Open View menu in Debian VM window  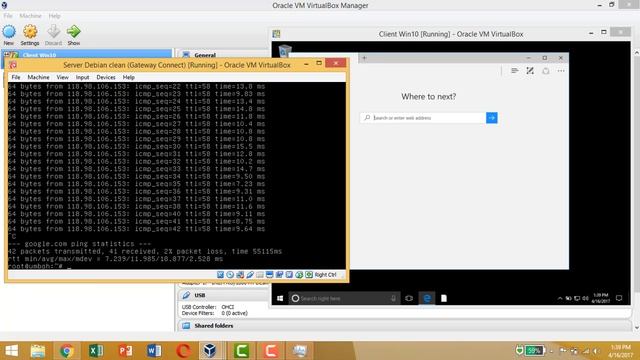(x=62, y=77)
